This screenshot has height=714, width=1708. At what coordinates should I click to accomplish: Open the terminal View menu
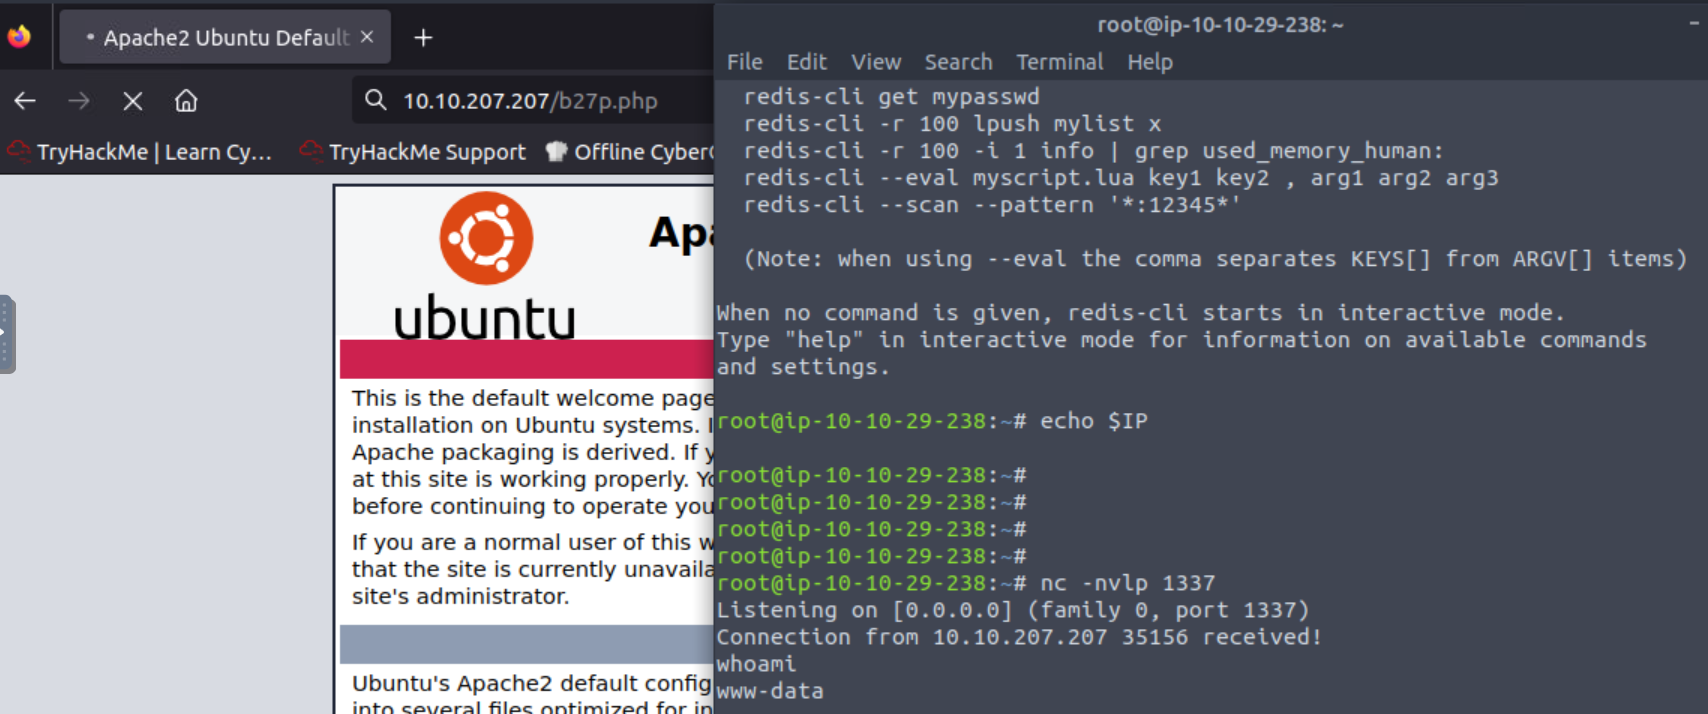pyautogui.click(x=875, y=62)
